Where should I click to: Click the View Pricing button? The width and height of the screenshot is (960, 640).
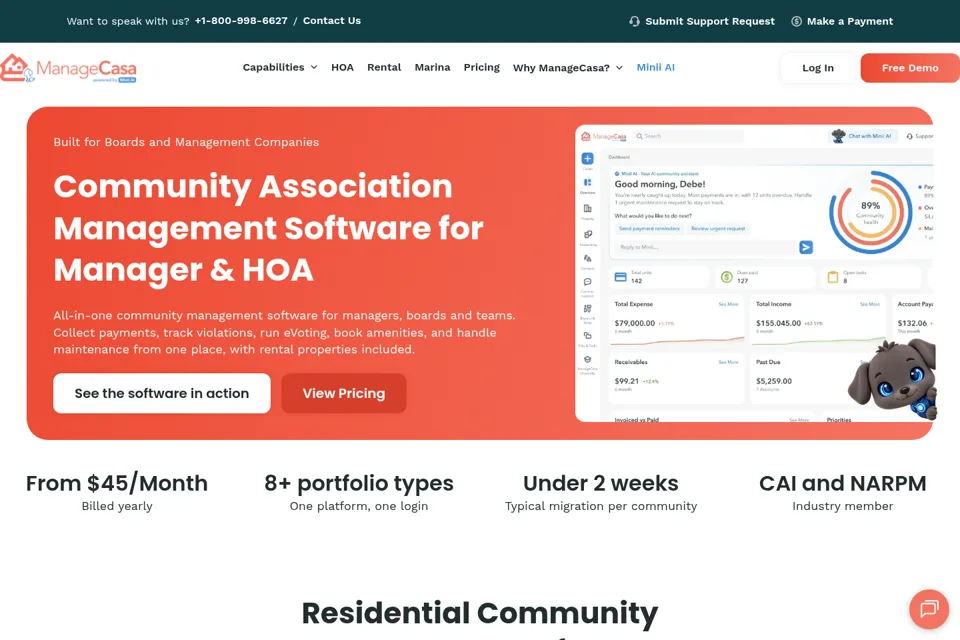[x=343, y=393]
